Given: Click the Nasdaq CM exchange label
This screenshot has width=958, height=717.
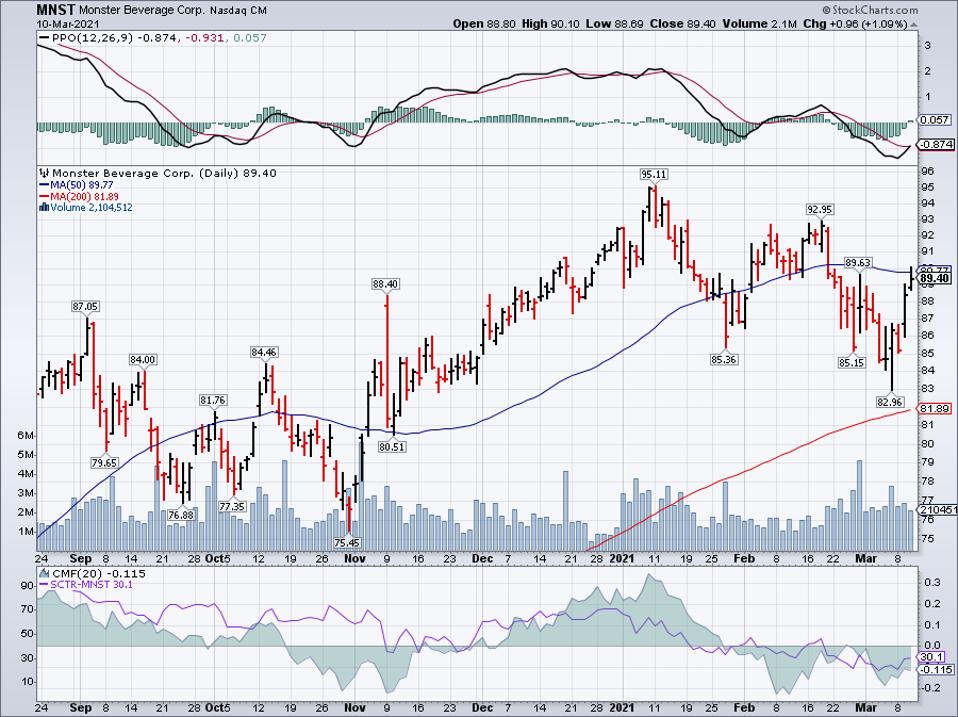Looking at the screenshot, I should click(x=238, y=11).
